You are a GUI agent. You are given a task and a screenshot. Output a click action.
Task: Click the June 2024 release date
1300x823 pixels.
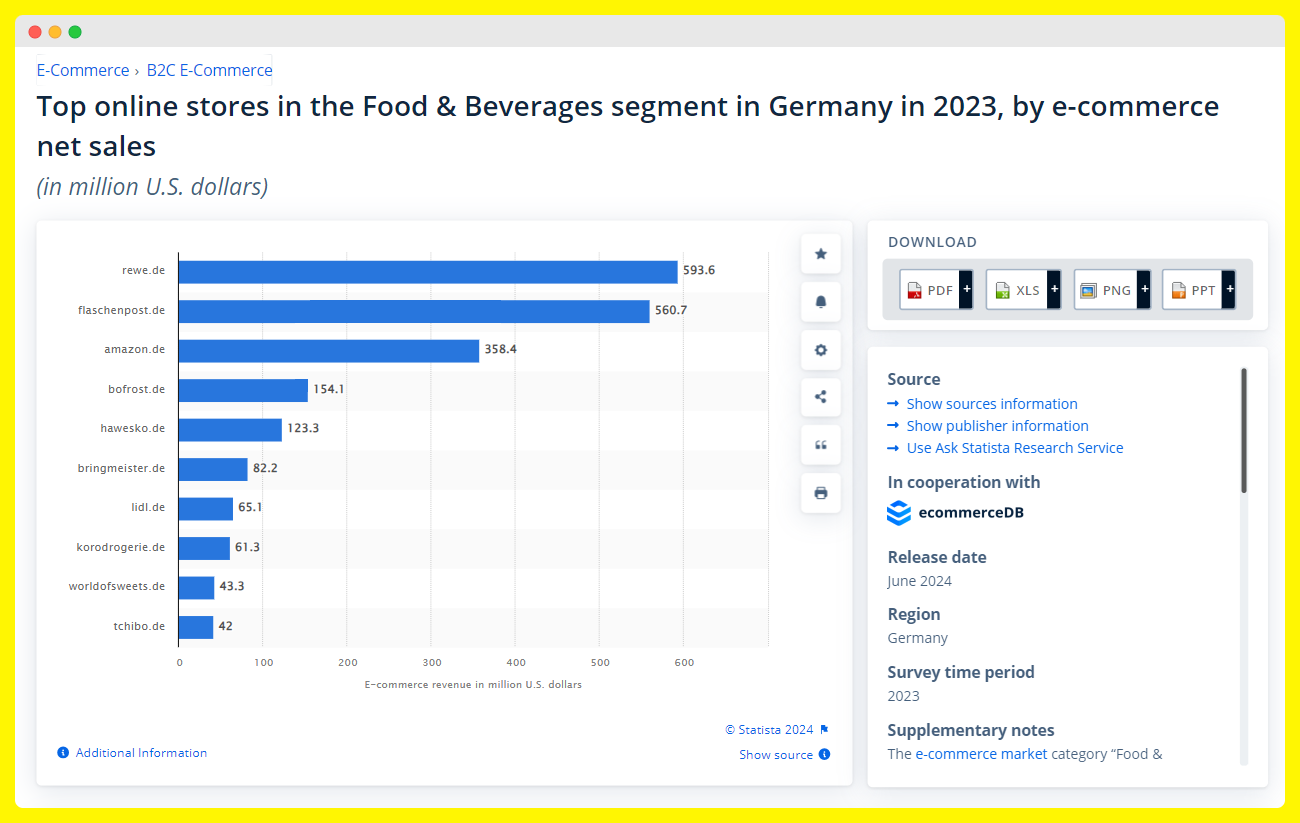(x=919, y=581)
